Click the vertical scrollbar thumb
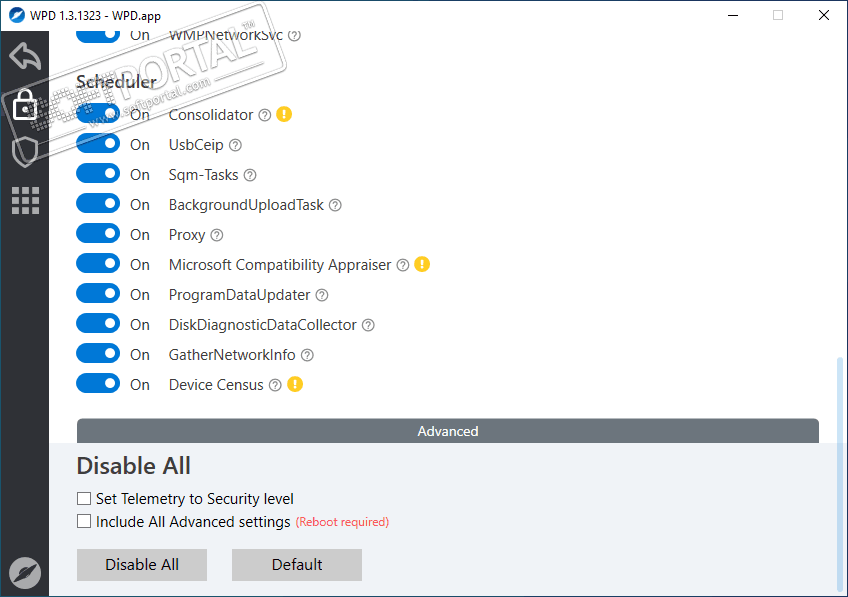Viewport: 848px width, 597px height. 841,470
